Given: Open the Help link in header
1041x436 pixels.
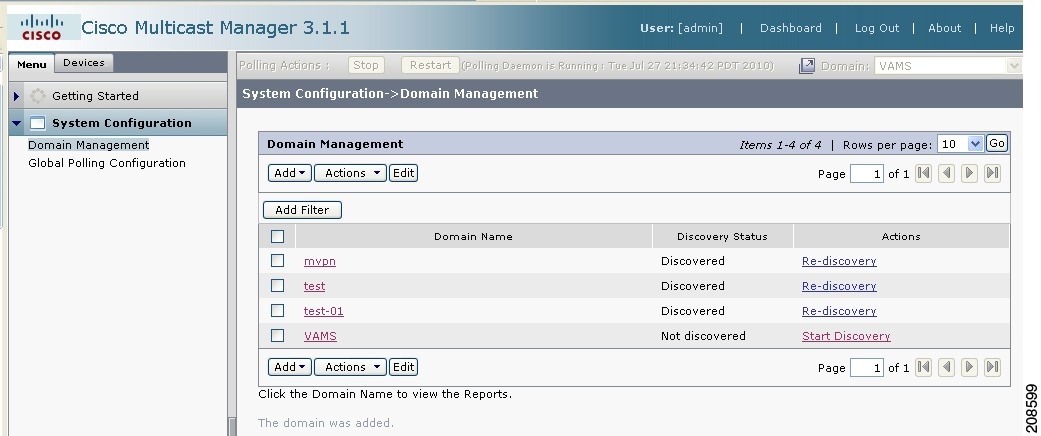Looking at the screenshot, I should coord(1002,28).
